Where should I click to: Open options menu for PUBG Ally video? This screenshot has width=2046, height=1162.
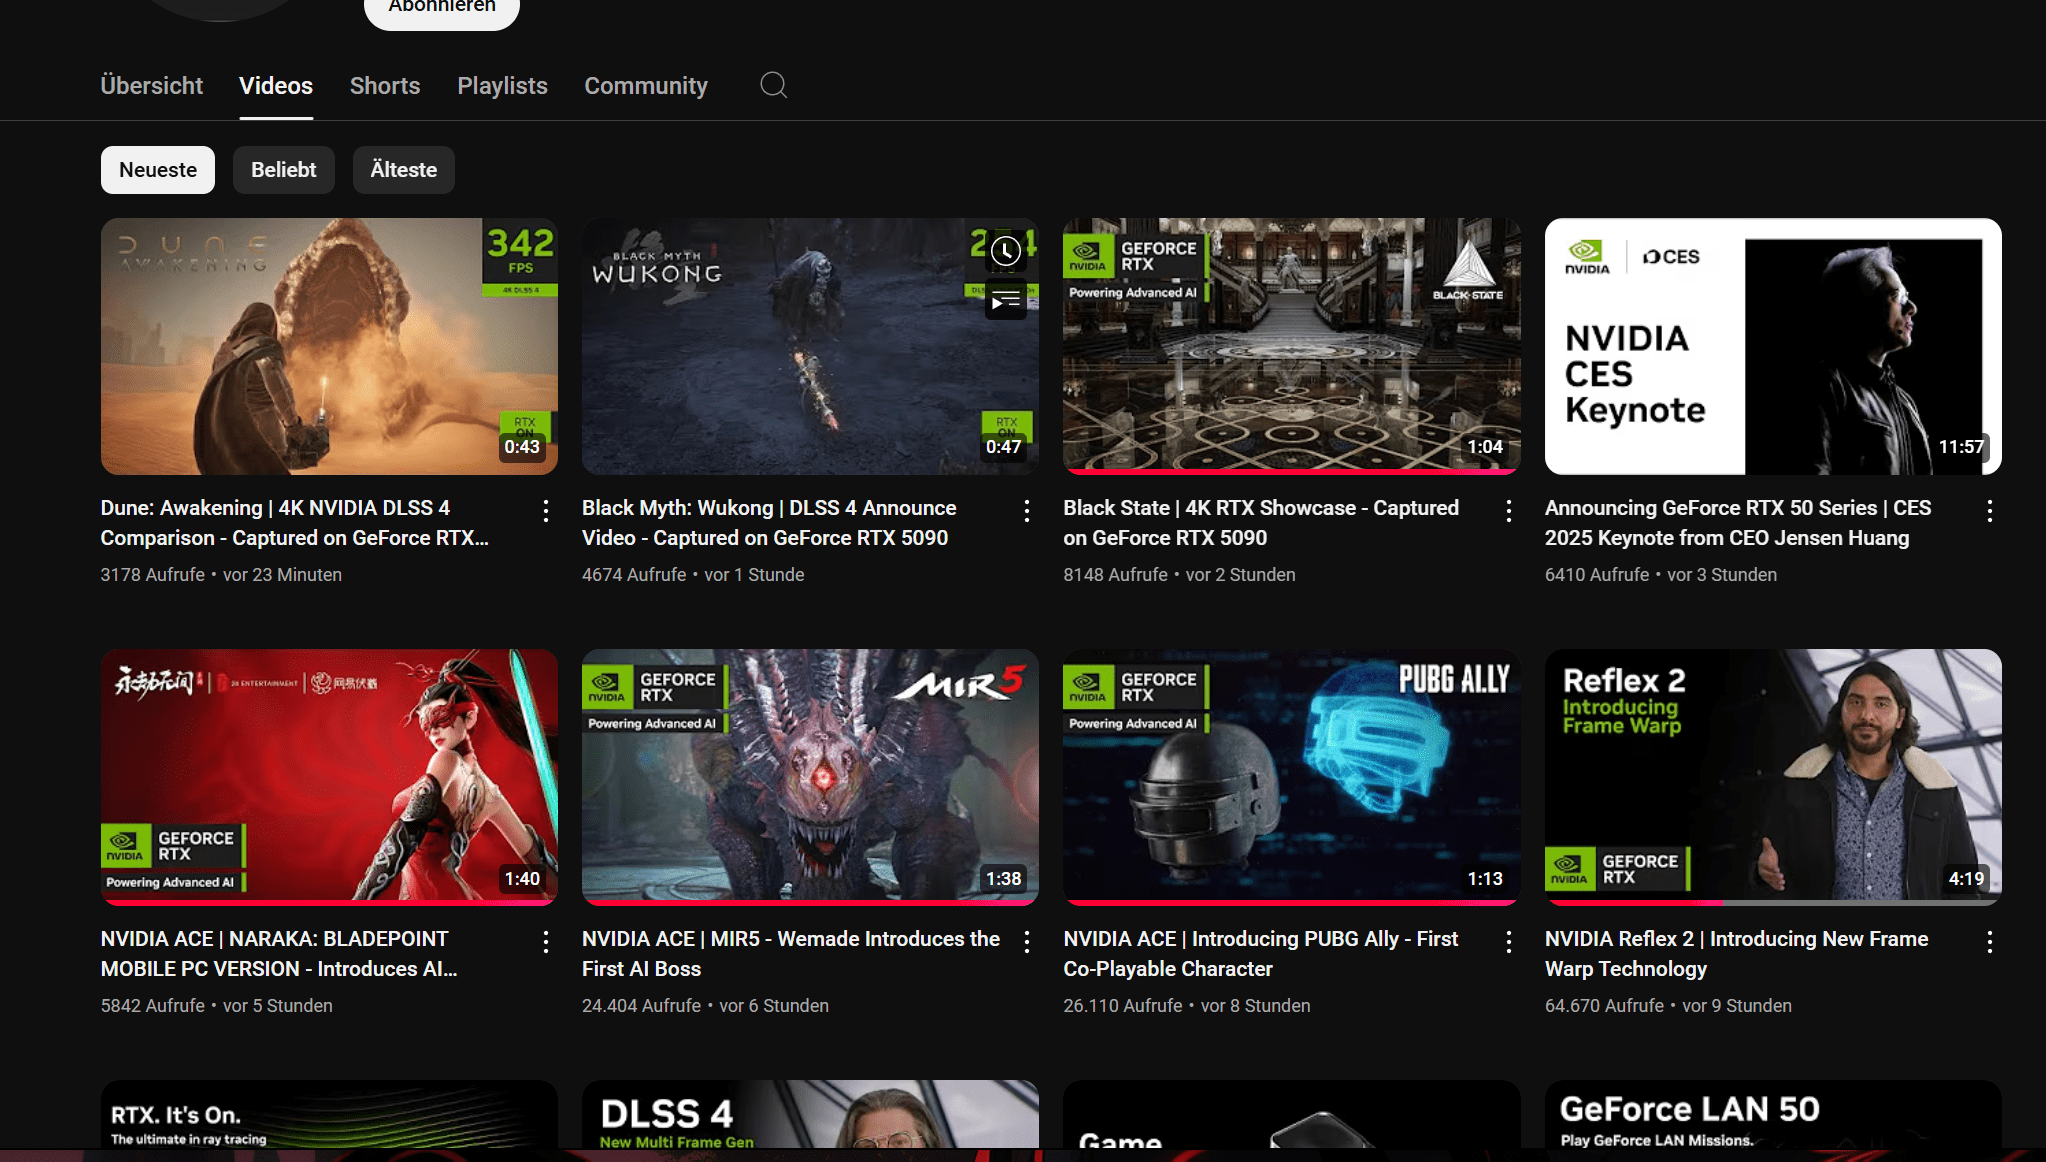[x=1508, y=942]
